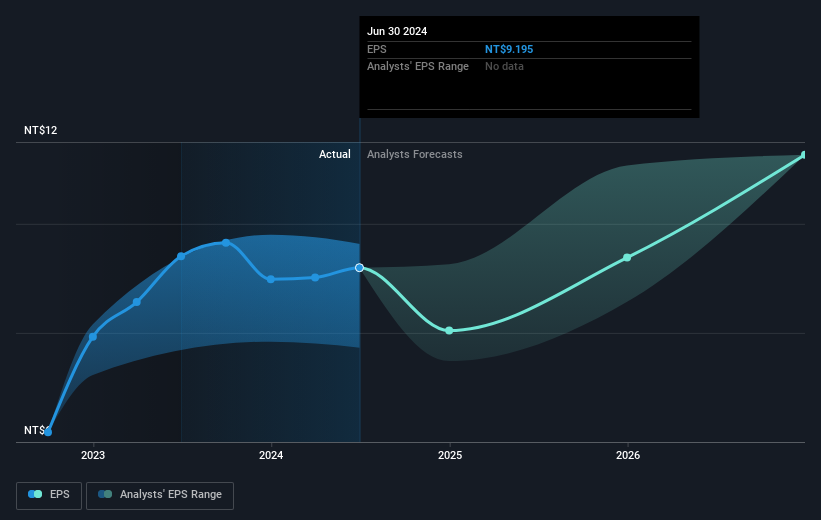
Task: Toggle the Analysts' EPS Range legend
Action: (x=160, y=495)
